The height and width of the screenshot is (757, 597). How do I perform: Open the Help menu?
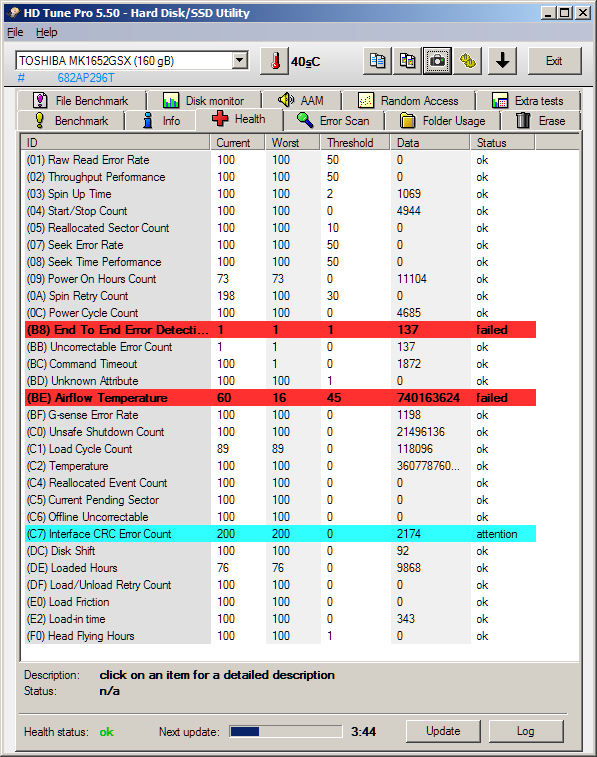[46, 32]
